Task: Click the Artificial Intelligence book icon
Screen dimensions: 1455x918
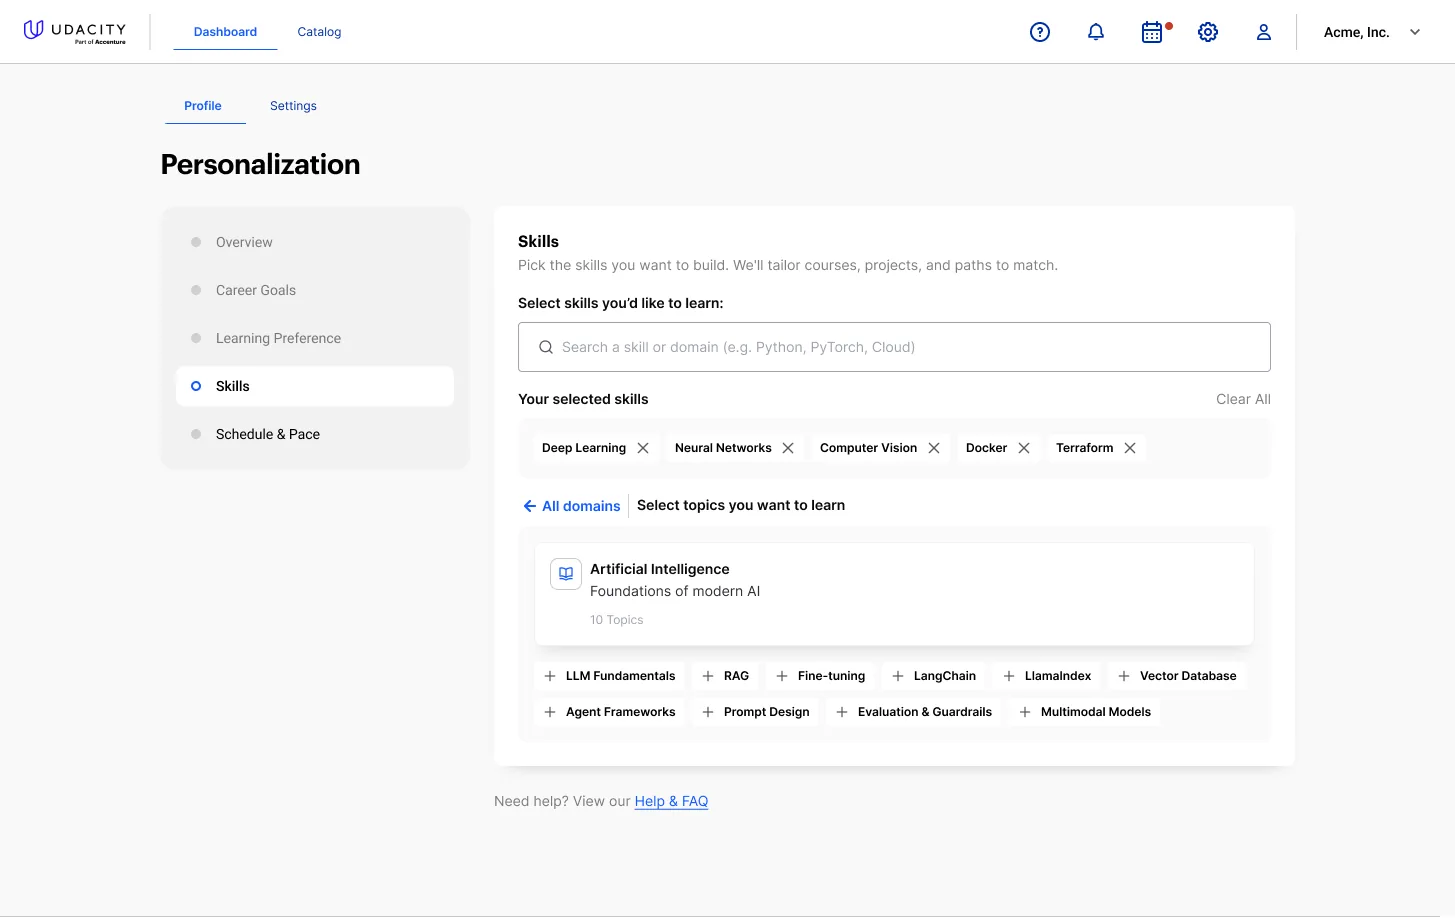Action: pyautogui.click(x=566, y=574)
